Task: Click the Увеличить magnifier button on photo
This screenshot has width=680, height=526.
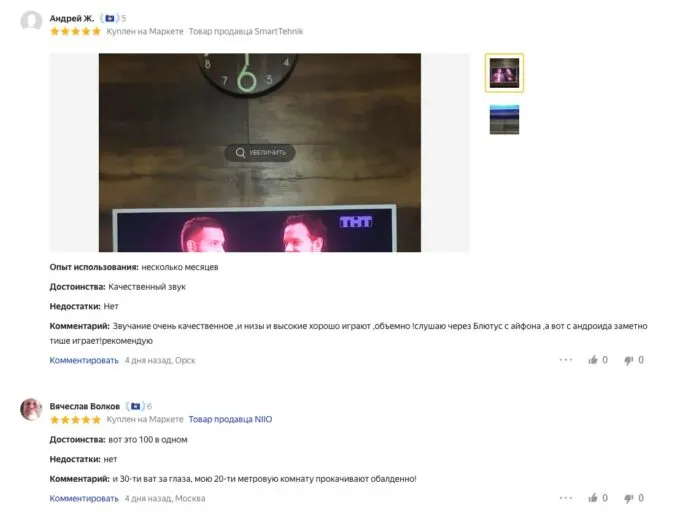Action: pos(260,153)
